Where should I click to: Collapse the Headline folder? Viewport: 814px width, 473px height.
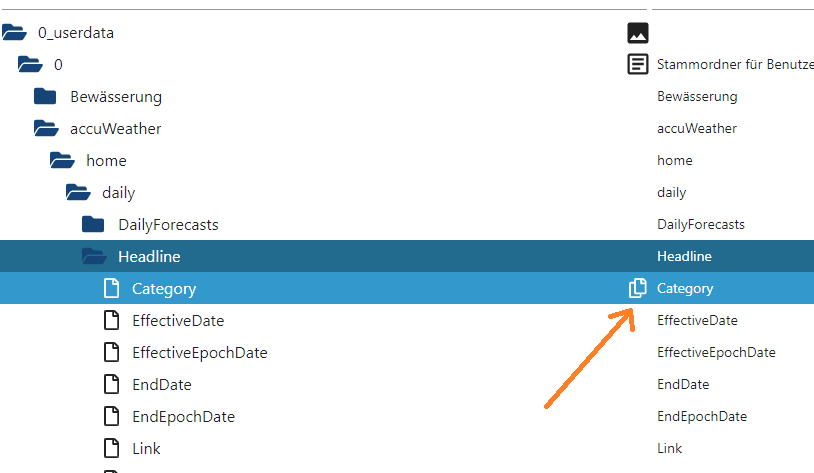click(x=94, y=256)
